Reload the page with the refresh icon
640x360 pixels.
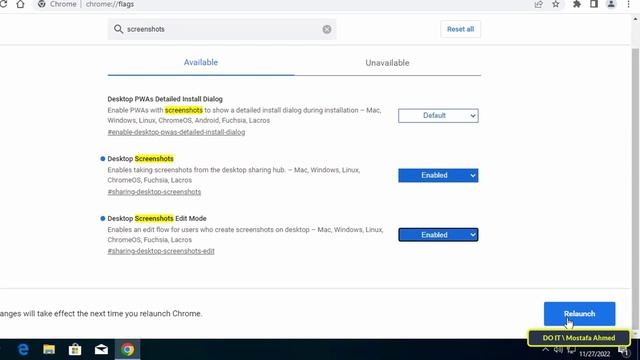tap(3, 4)
